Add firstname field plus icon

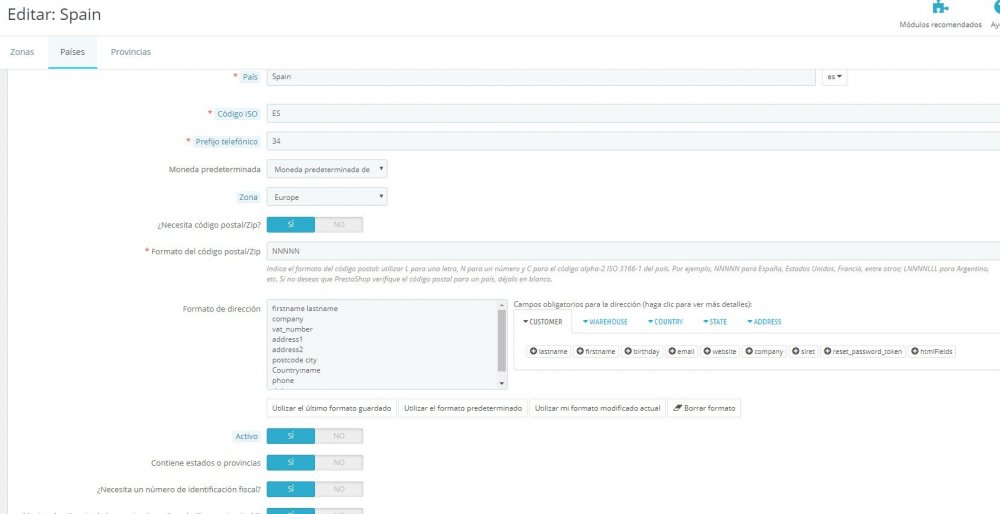(x=580, y=351)
